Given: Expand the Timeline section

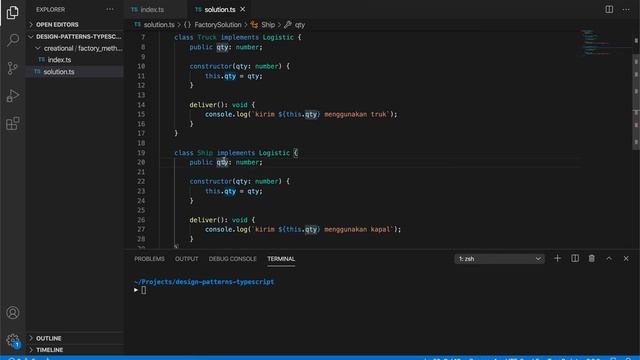Looking at the screenshot, I should pos(75,350).
